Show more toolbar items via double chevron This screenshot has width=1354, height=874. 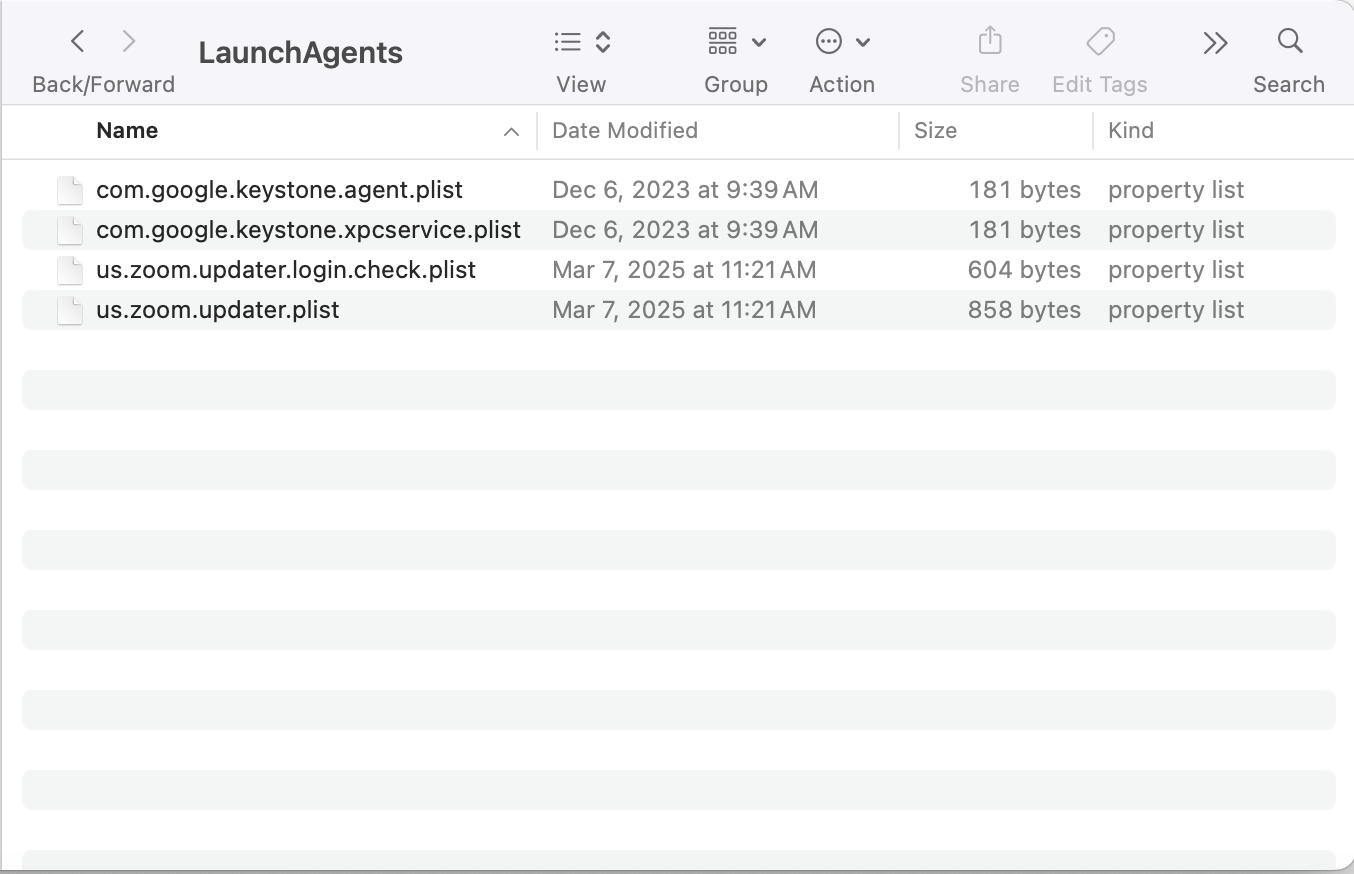pyautogui.click(x=1215, y=43)
